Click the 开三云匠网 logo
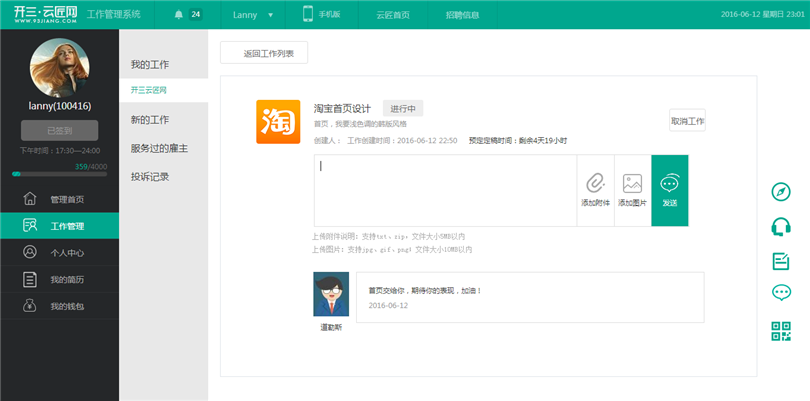The width and height of the screenshot is (810, 401). [46, 14]
